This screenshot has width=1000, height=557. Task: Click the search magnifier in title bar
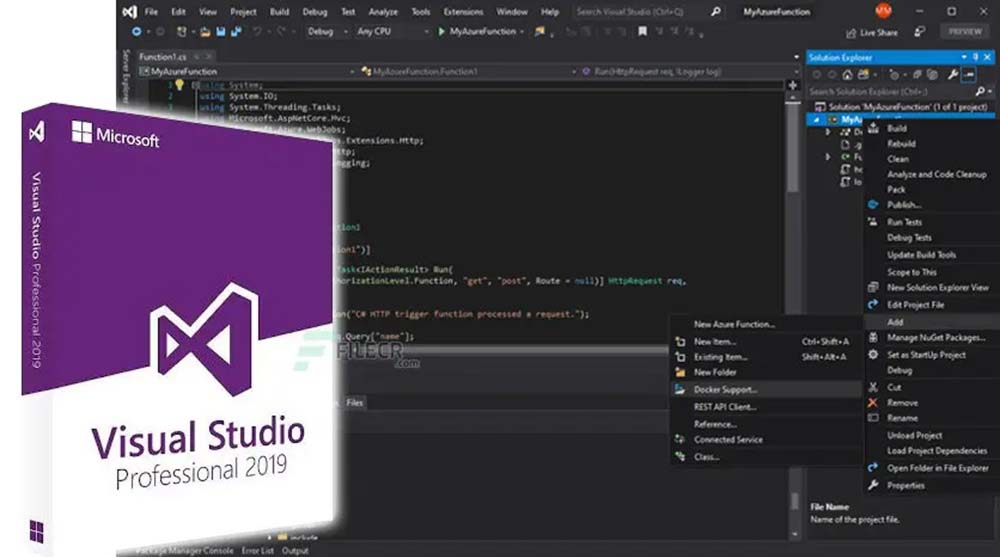(716, 11)
